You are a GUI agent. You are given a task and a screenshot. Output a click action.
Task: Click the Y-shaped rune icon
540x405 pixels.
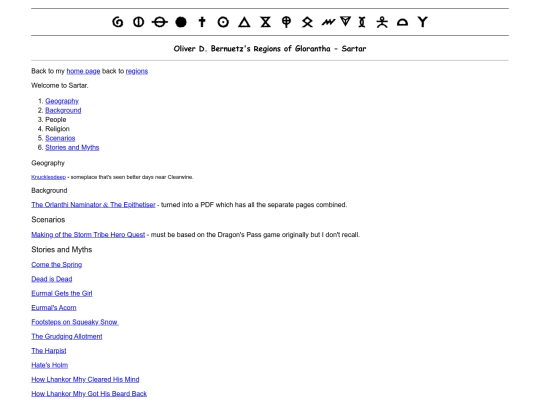(423, 22)
